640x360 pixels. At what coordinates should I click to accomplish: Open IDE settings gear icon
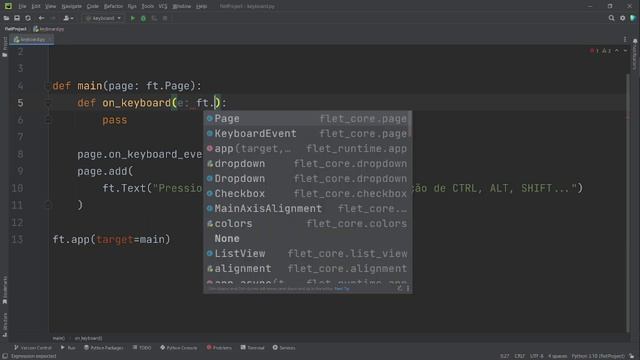coord(622,18)
